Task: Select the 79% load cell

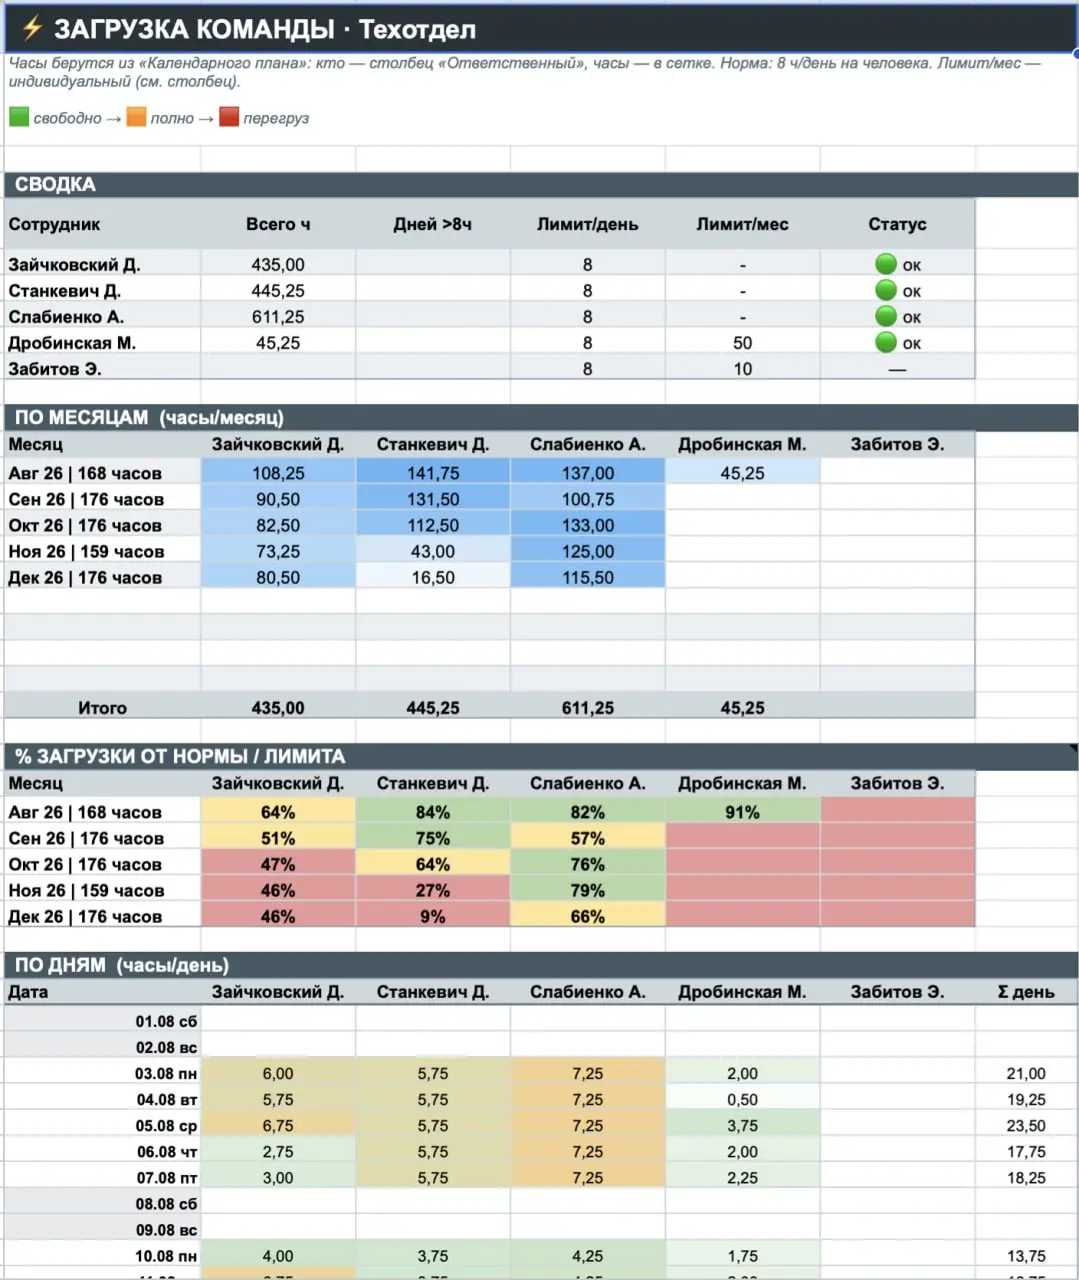Action: 588,889
